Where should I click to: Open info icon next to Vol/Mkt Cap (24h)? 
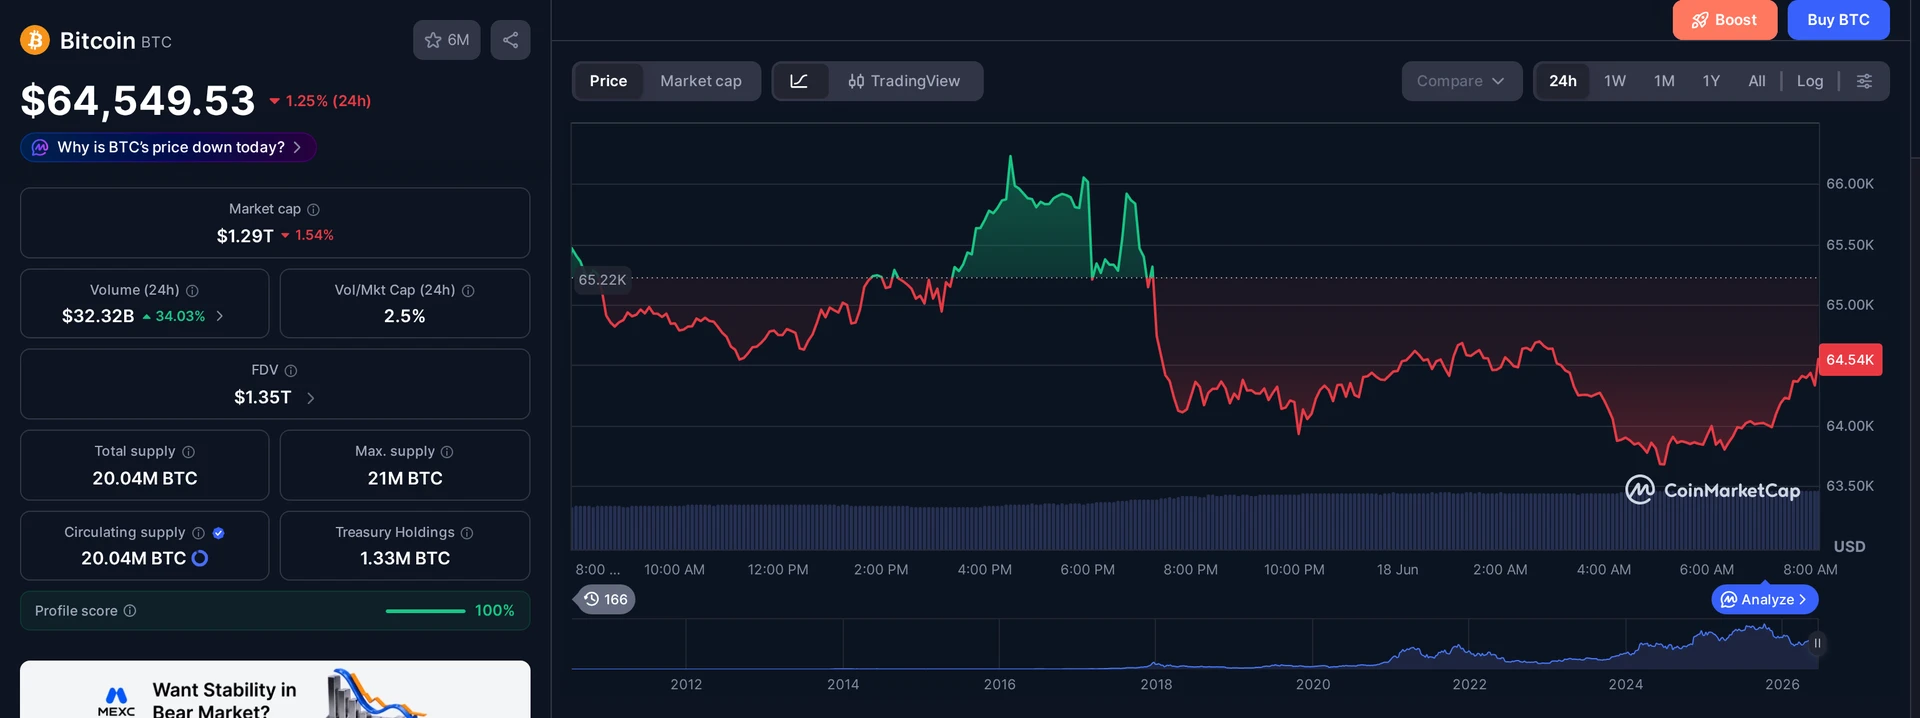point(468,290)
